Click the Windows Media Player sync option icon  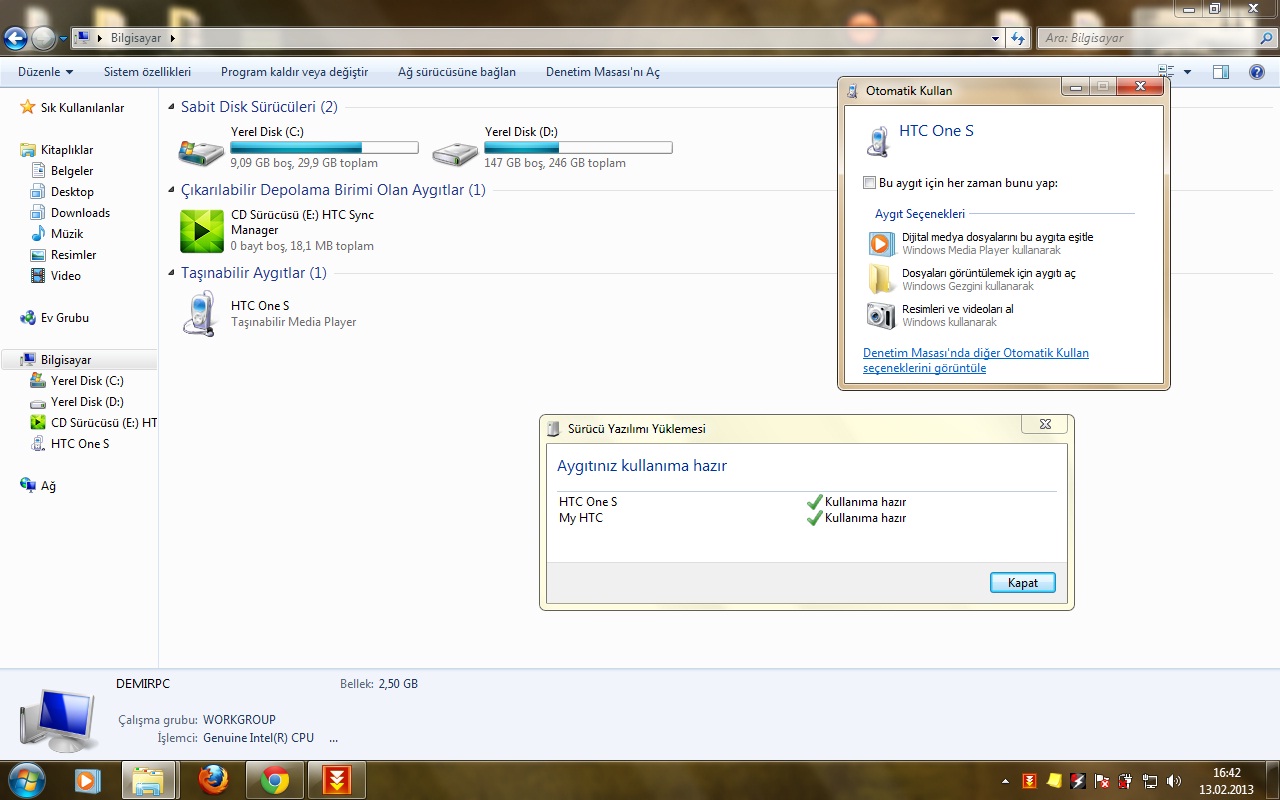tap(881, 244)
